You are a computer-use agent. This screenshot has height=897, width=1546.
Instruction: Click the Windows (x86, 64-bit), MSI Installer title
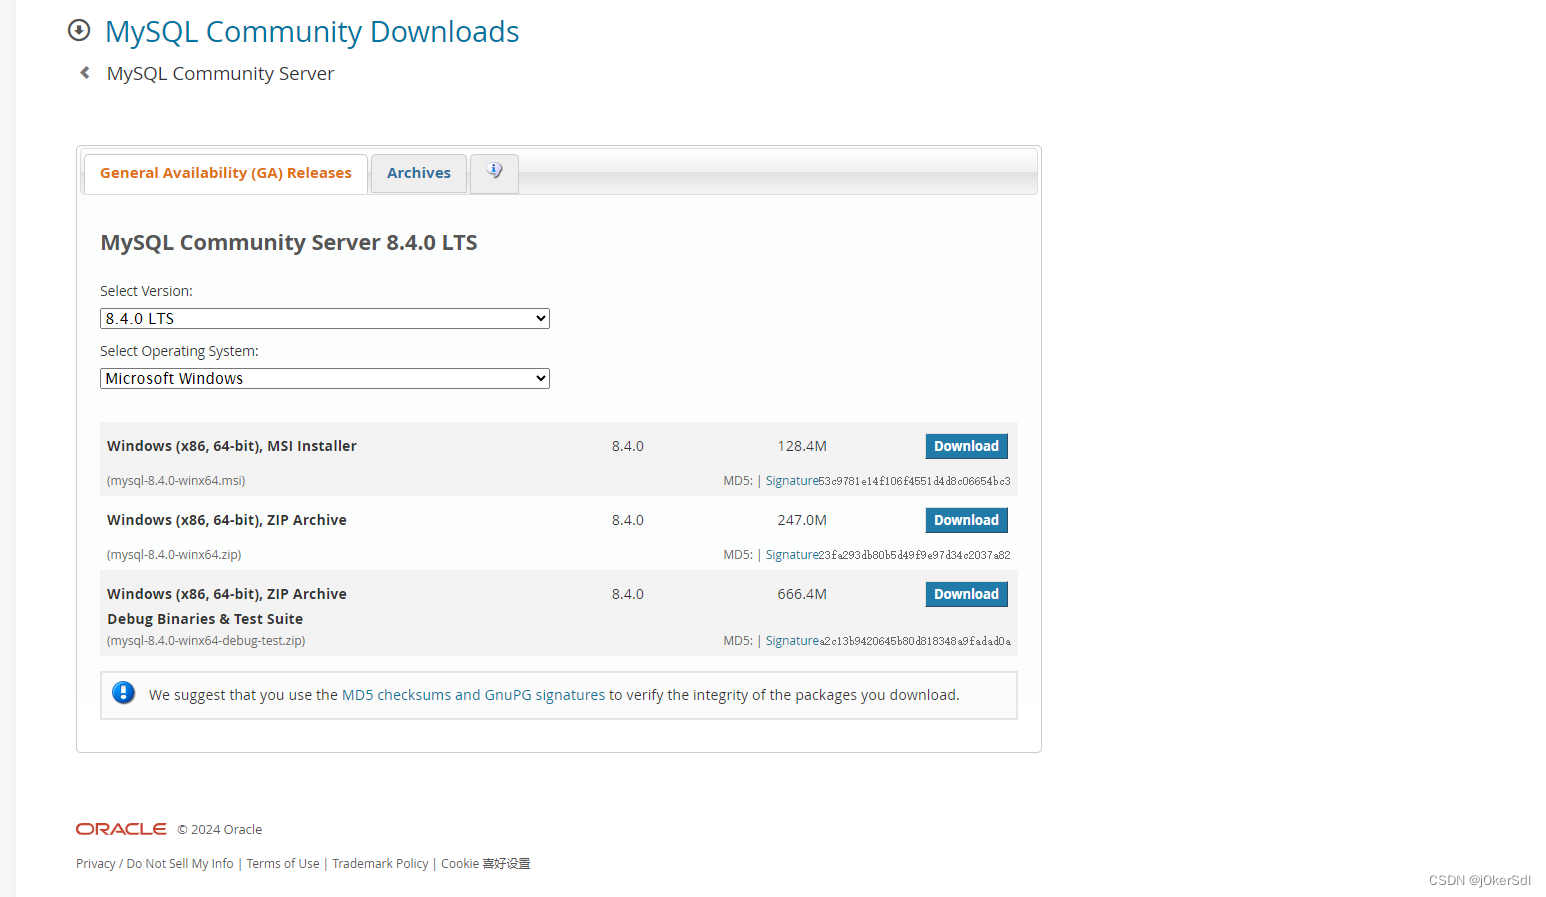click(x=232, y=446)
